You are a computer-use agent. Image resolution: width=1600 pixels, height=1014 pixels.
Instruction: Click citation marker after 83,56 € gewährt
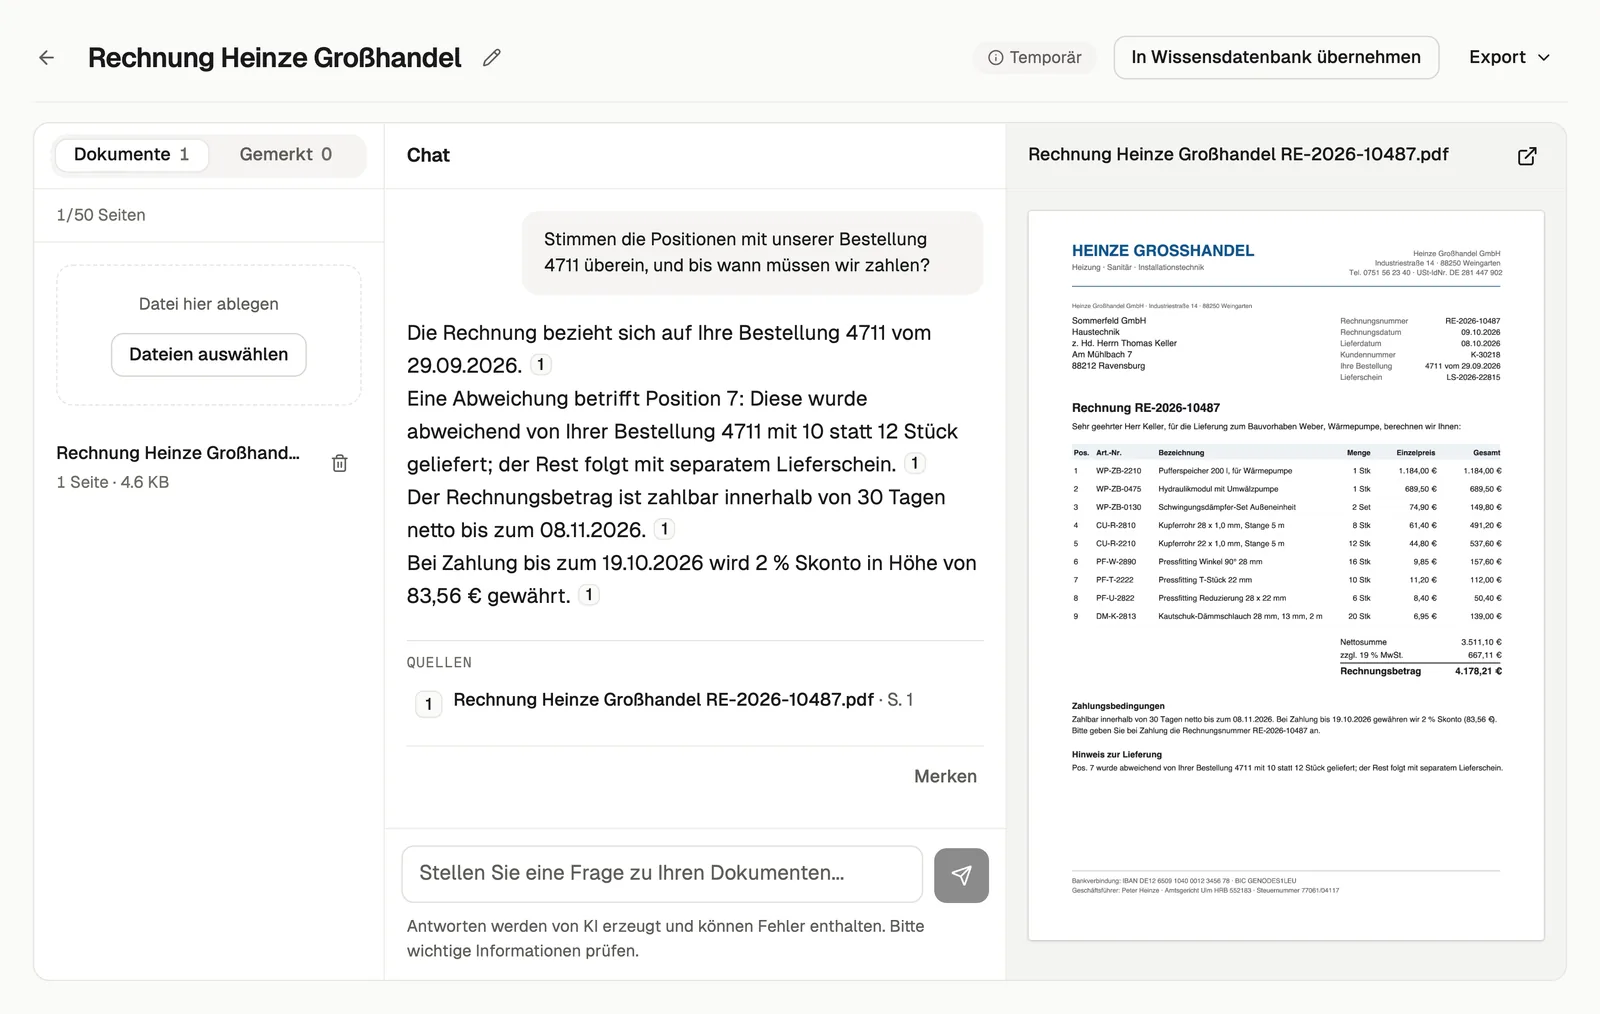pos(589,596)
